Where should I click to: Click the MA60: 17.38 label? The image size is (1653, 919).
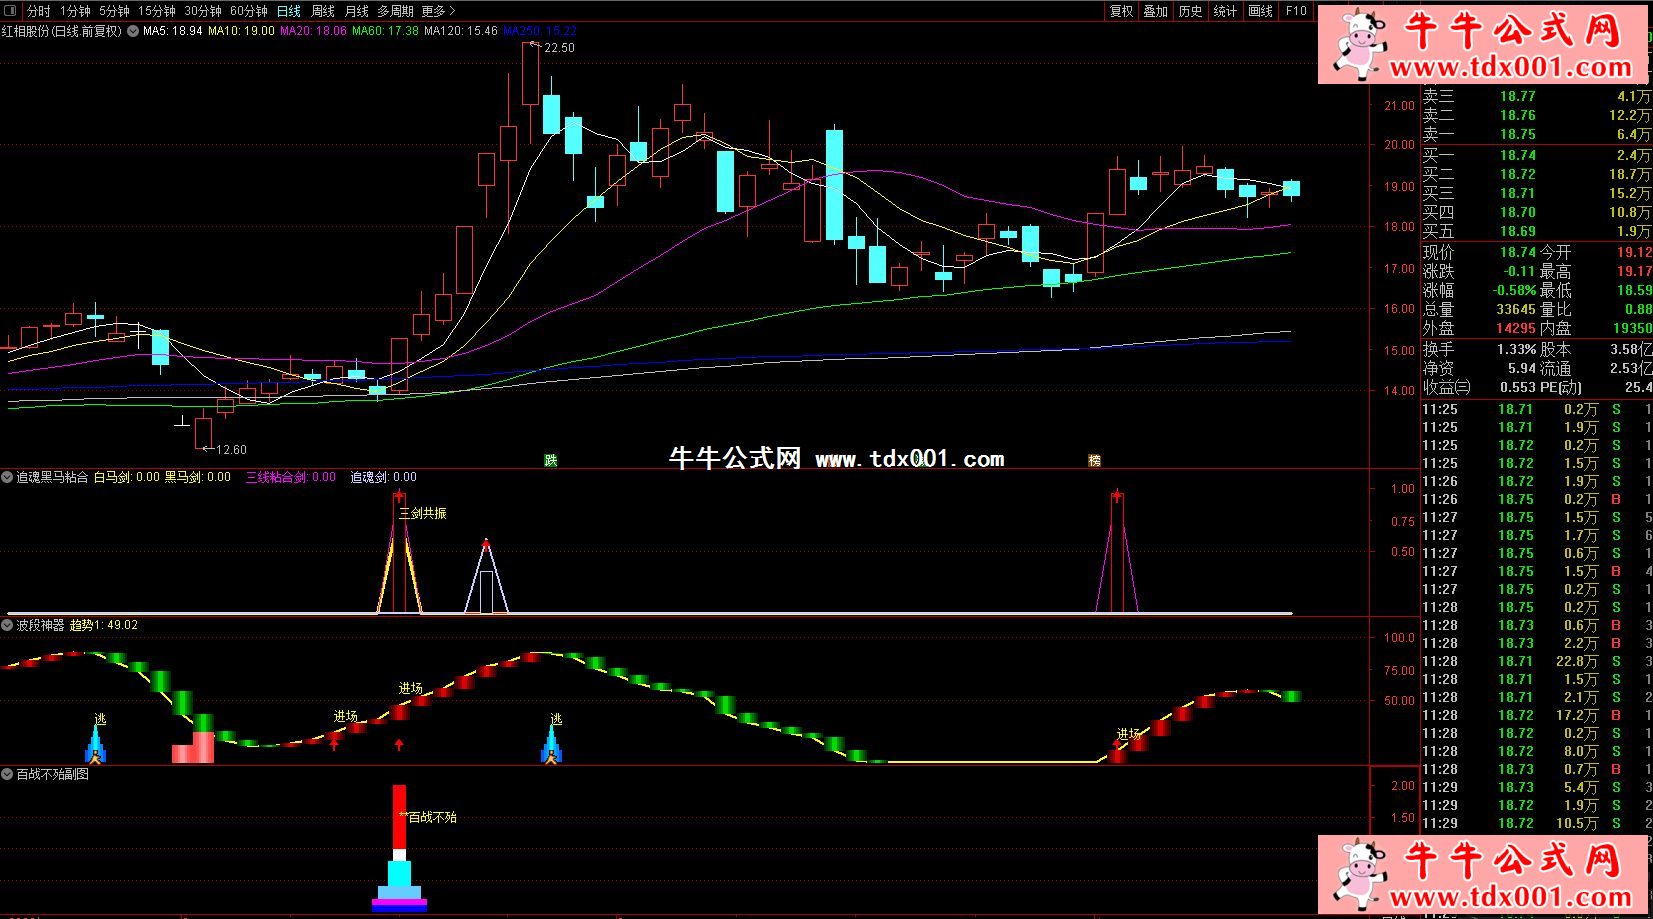coord(385,31)
